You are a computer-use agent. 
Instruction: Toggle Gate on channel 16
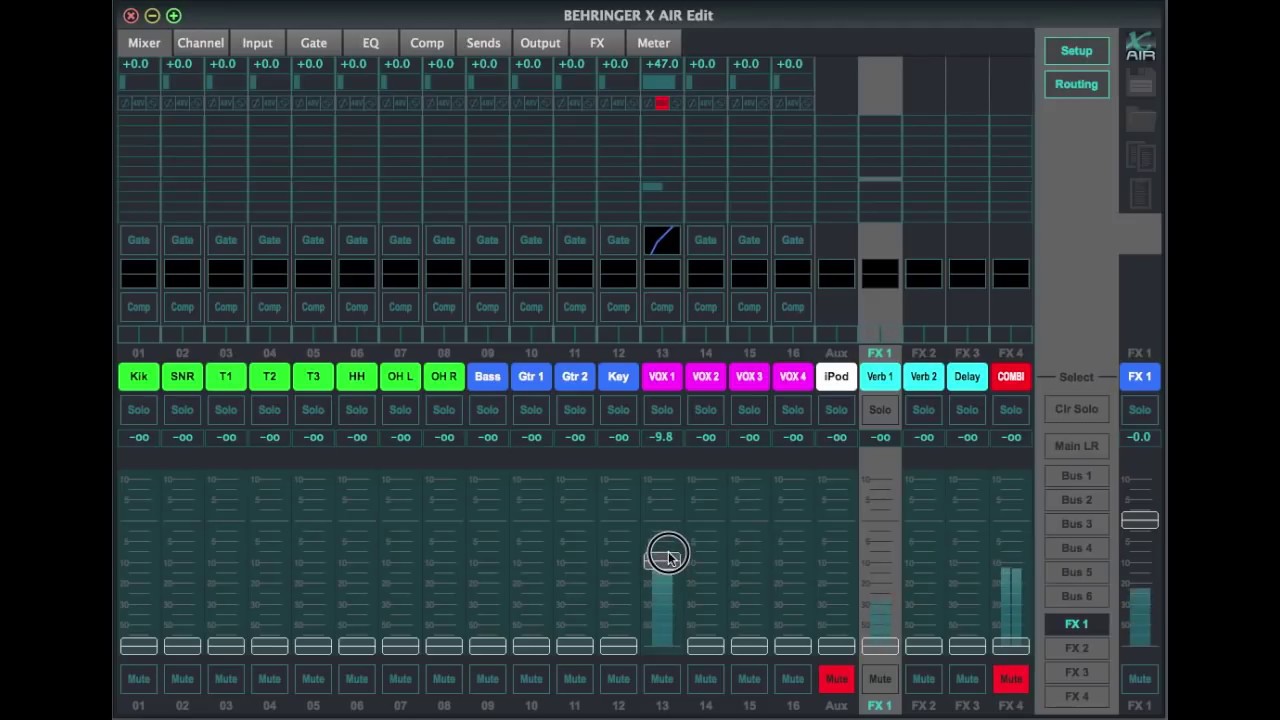pyautogui.click(x=793, y=240)
